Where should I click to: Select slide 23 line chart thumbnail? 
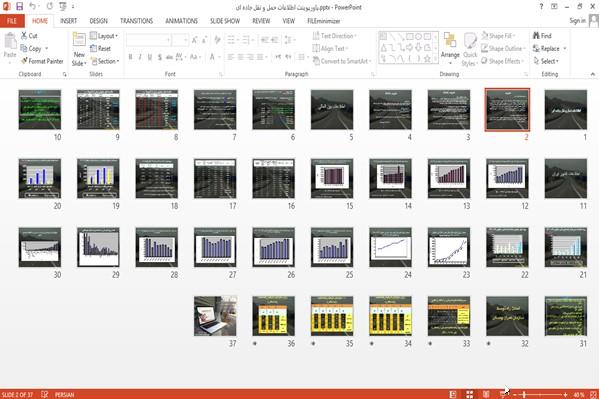[x=449, y=247]
